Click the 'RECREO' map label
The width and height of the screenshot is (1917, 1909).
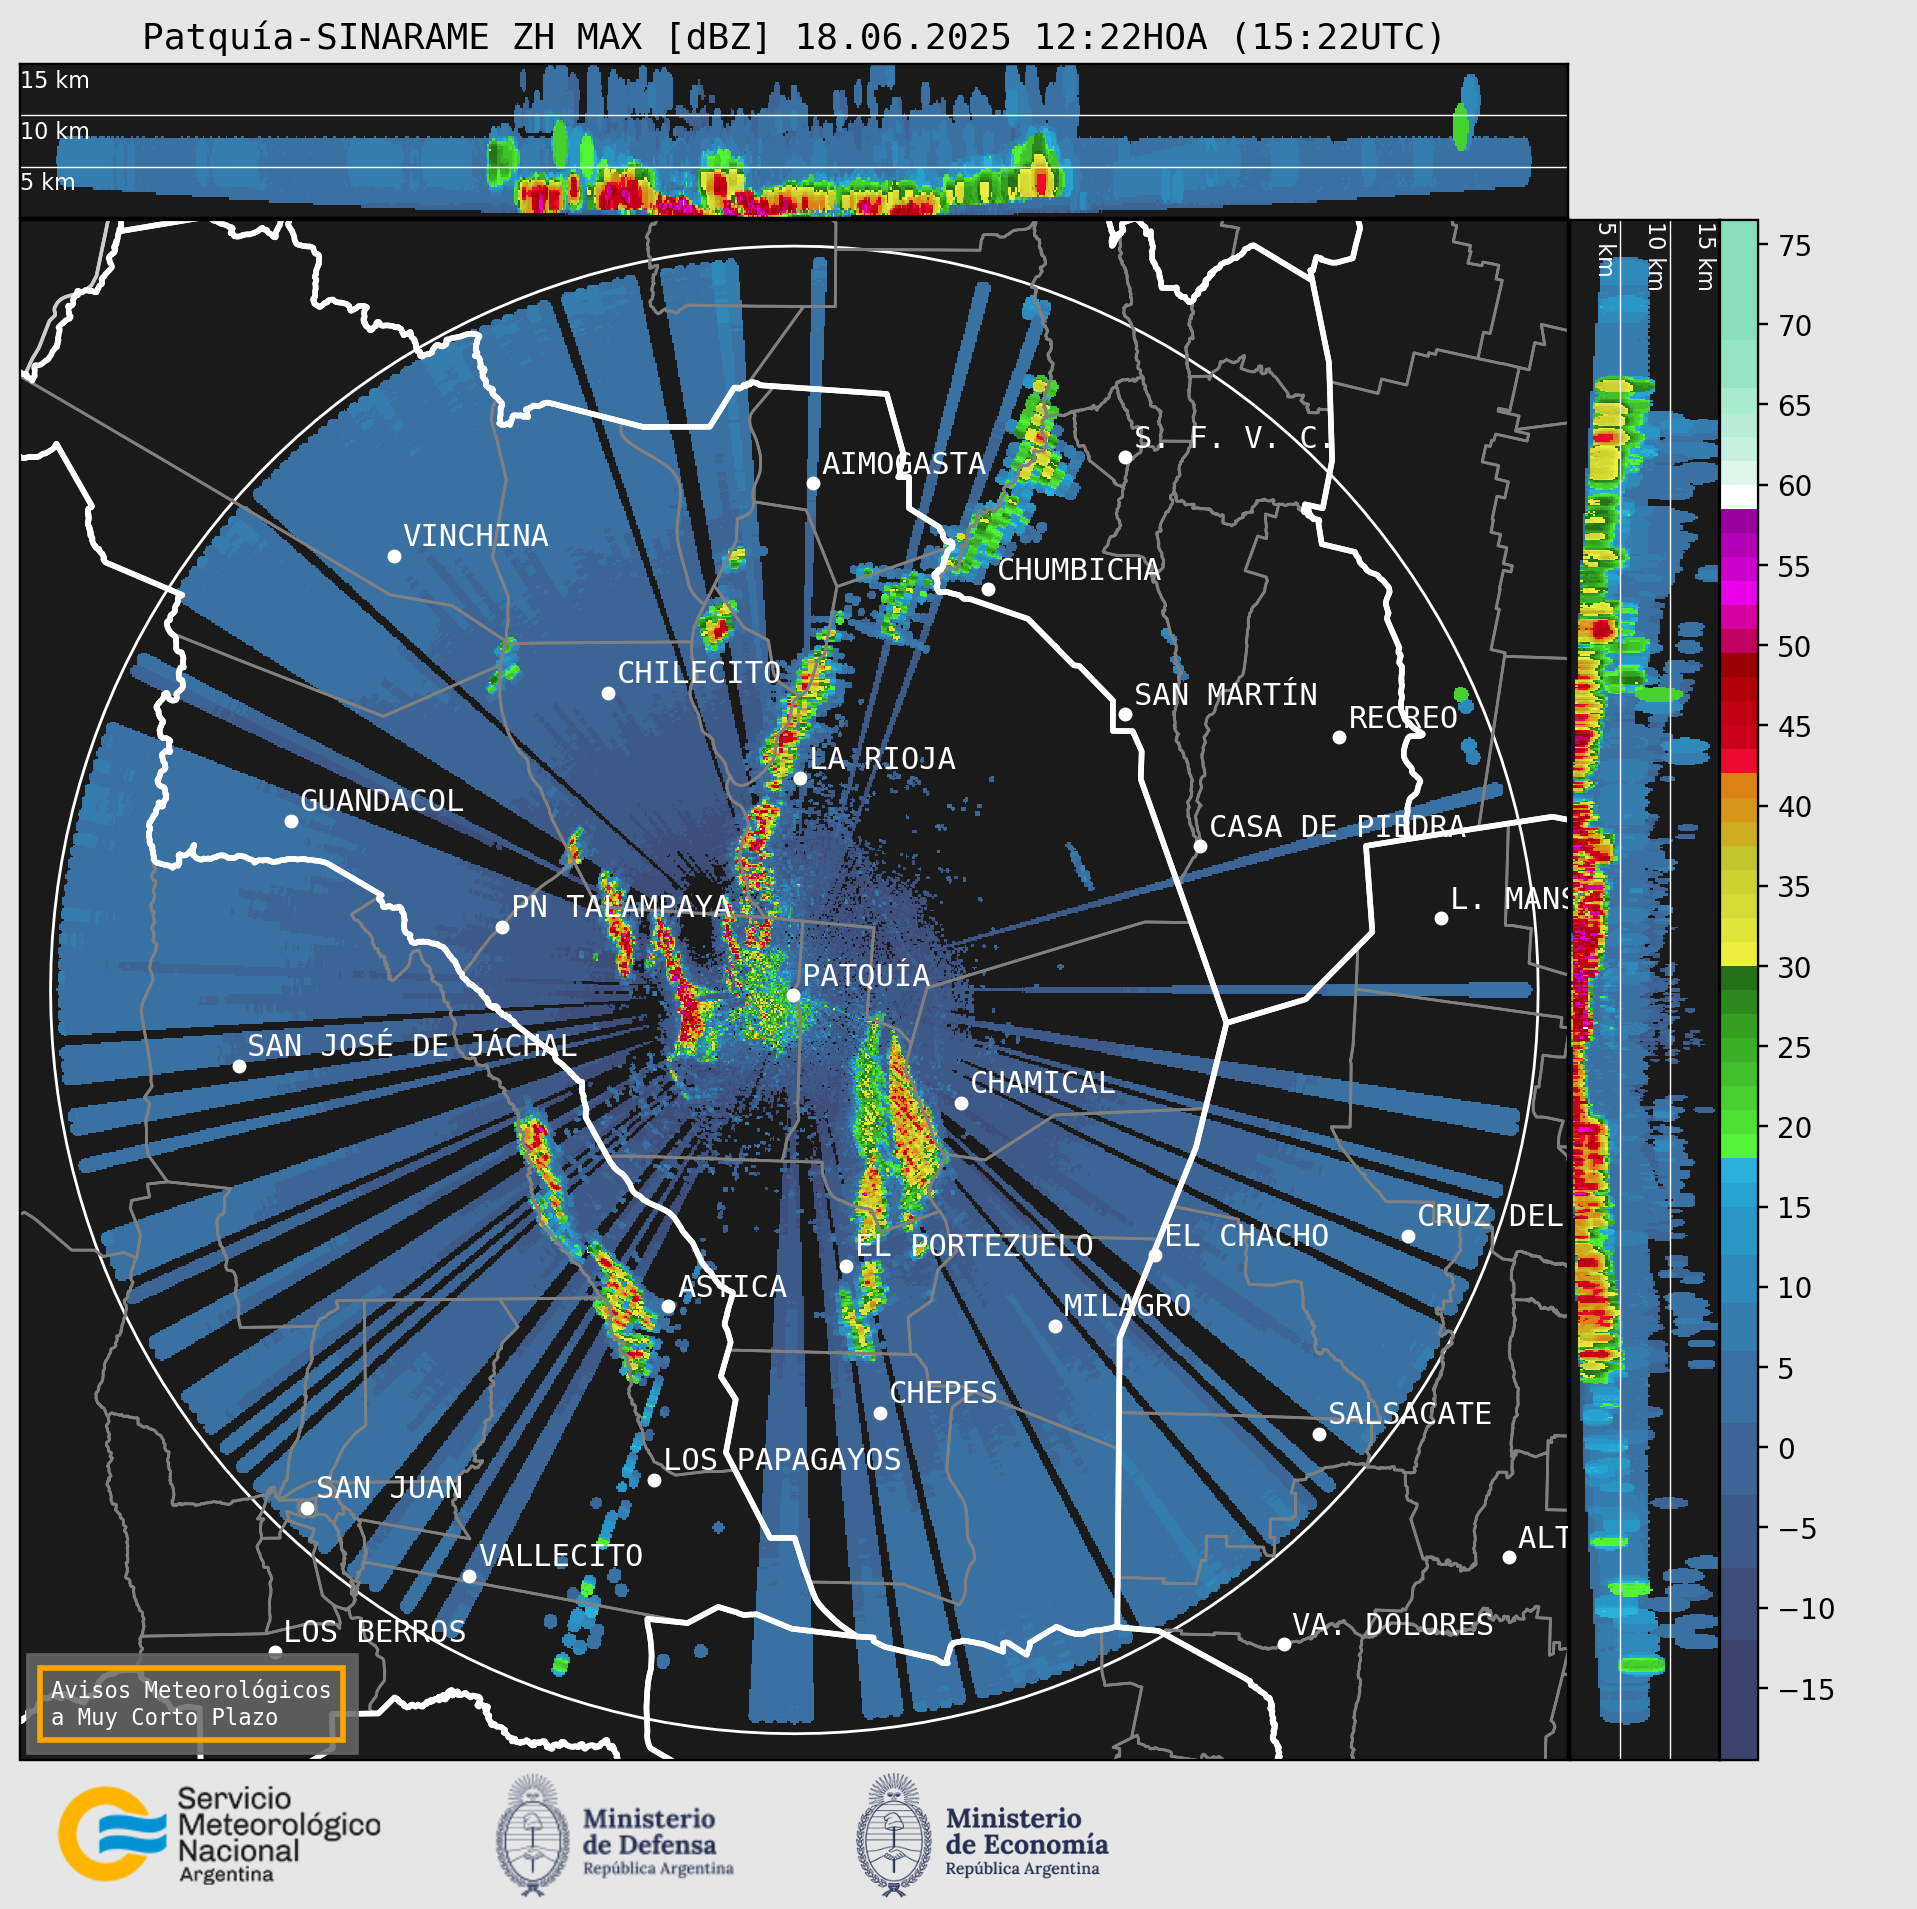click(x=1403, y=718)
